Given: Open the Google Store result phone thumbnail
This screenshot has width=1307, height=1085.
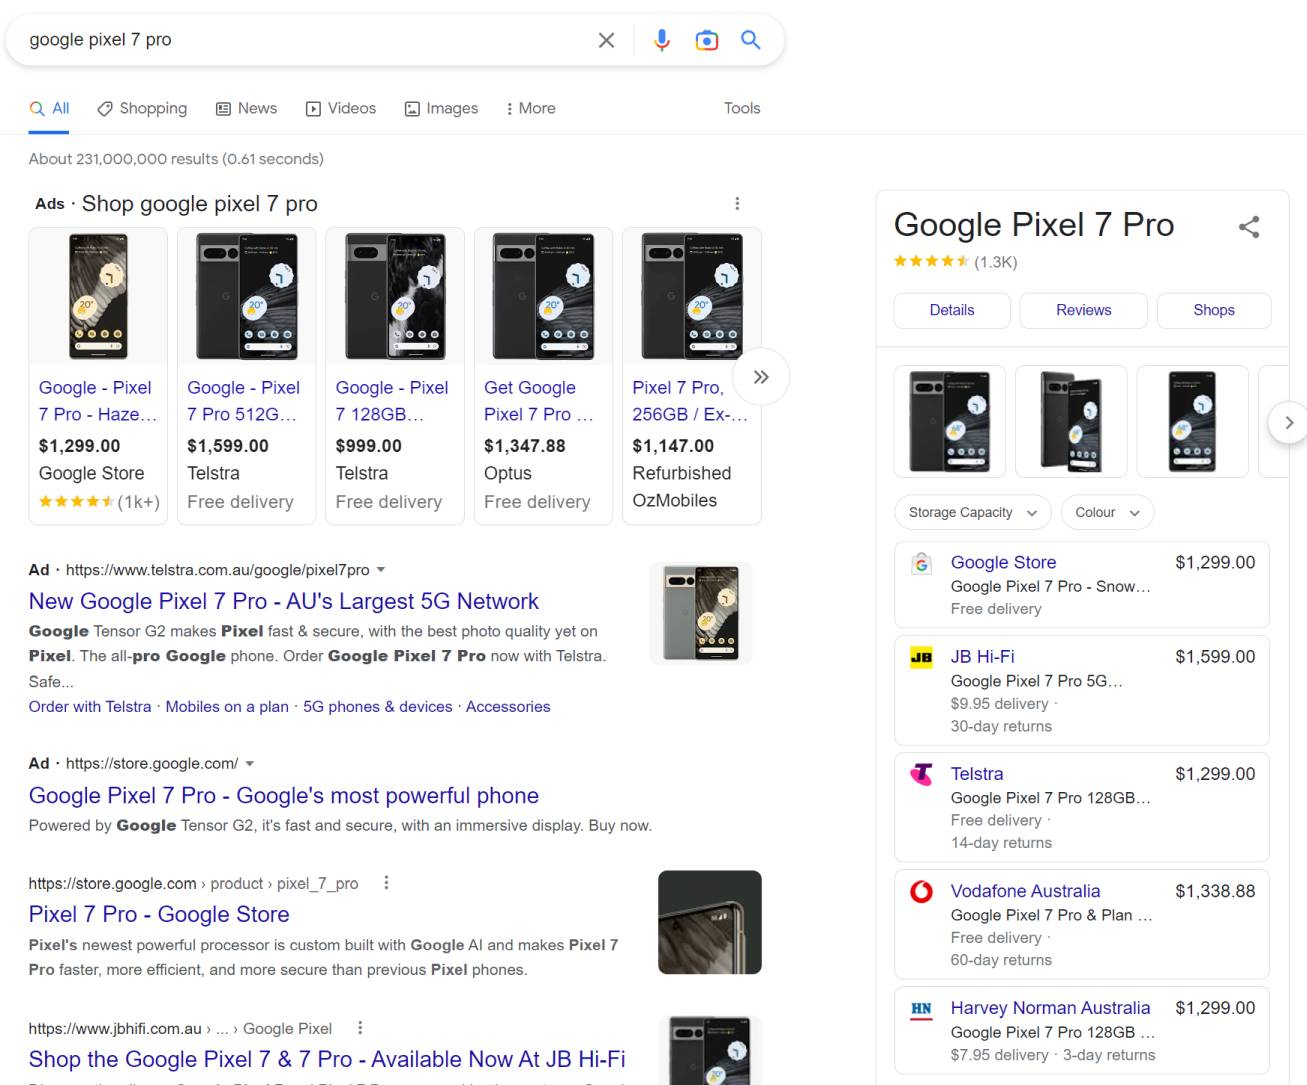Looking at the screenshot, I should 710,922.
